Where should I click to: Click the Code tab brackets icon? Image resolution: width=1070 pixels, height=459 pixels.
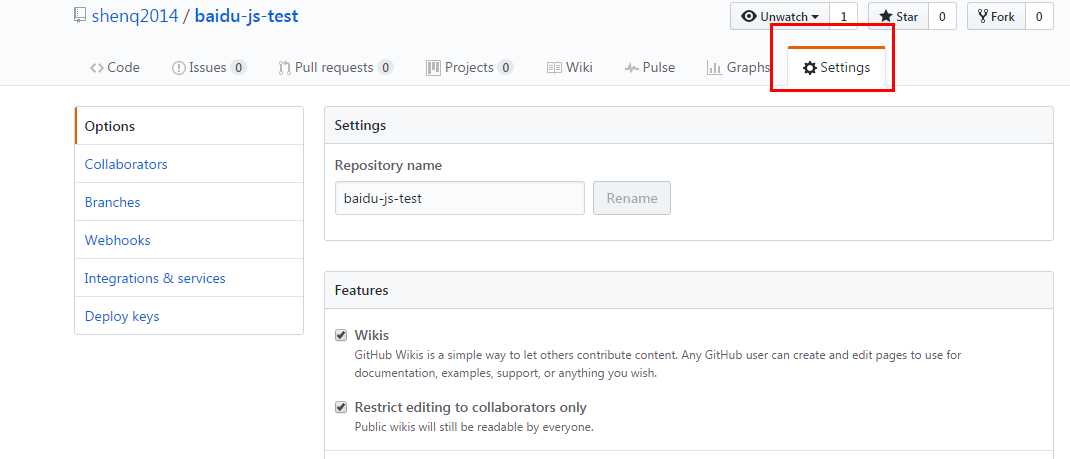point(97,68)
